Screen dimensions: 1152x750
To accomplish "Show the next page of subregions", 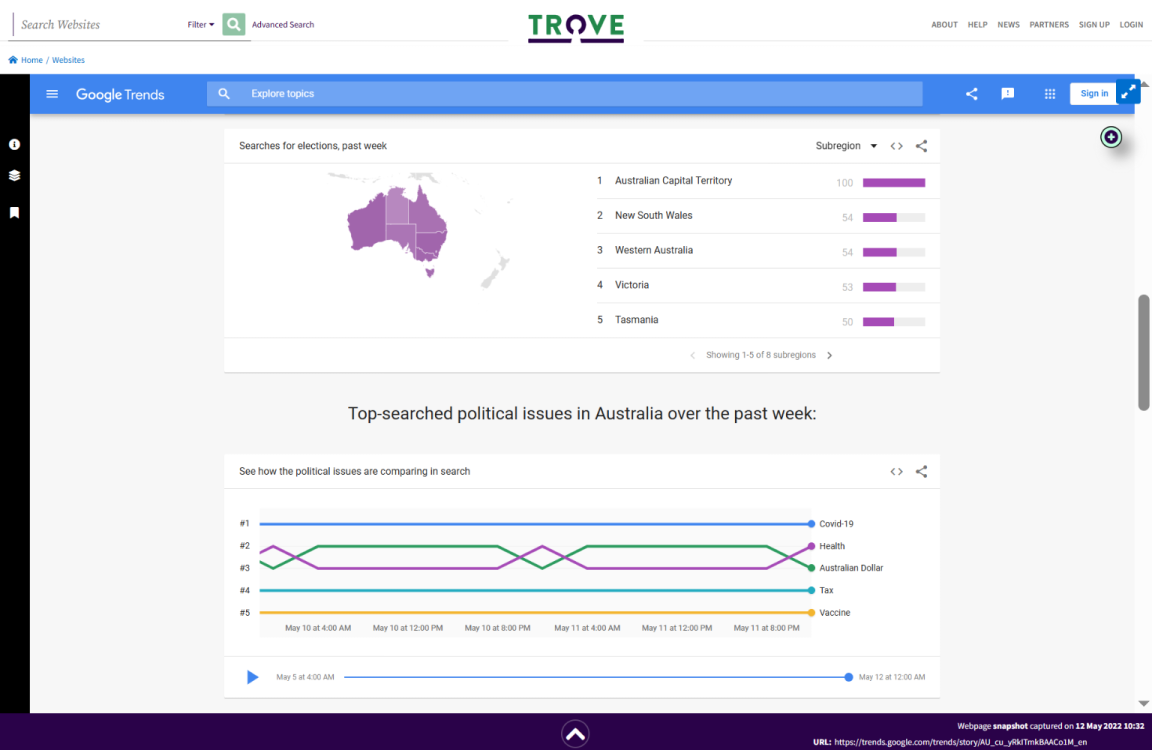I will coord(829,354).
